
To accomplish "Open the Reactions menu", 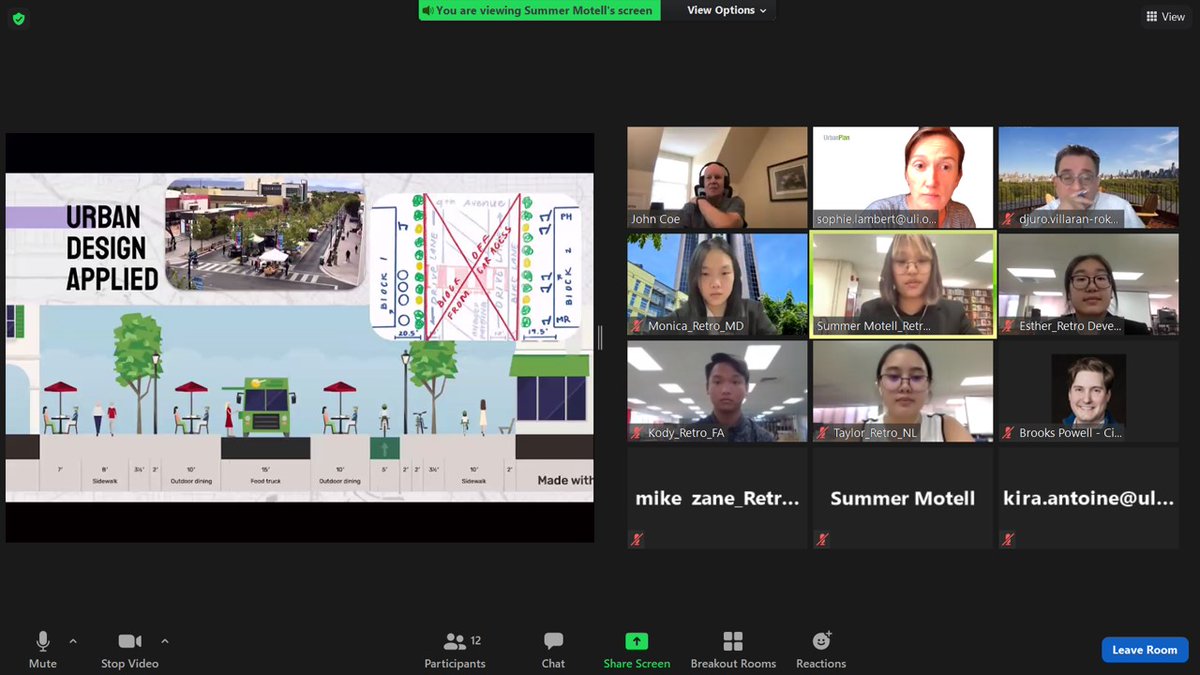I will (x=821, y=649).
